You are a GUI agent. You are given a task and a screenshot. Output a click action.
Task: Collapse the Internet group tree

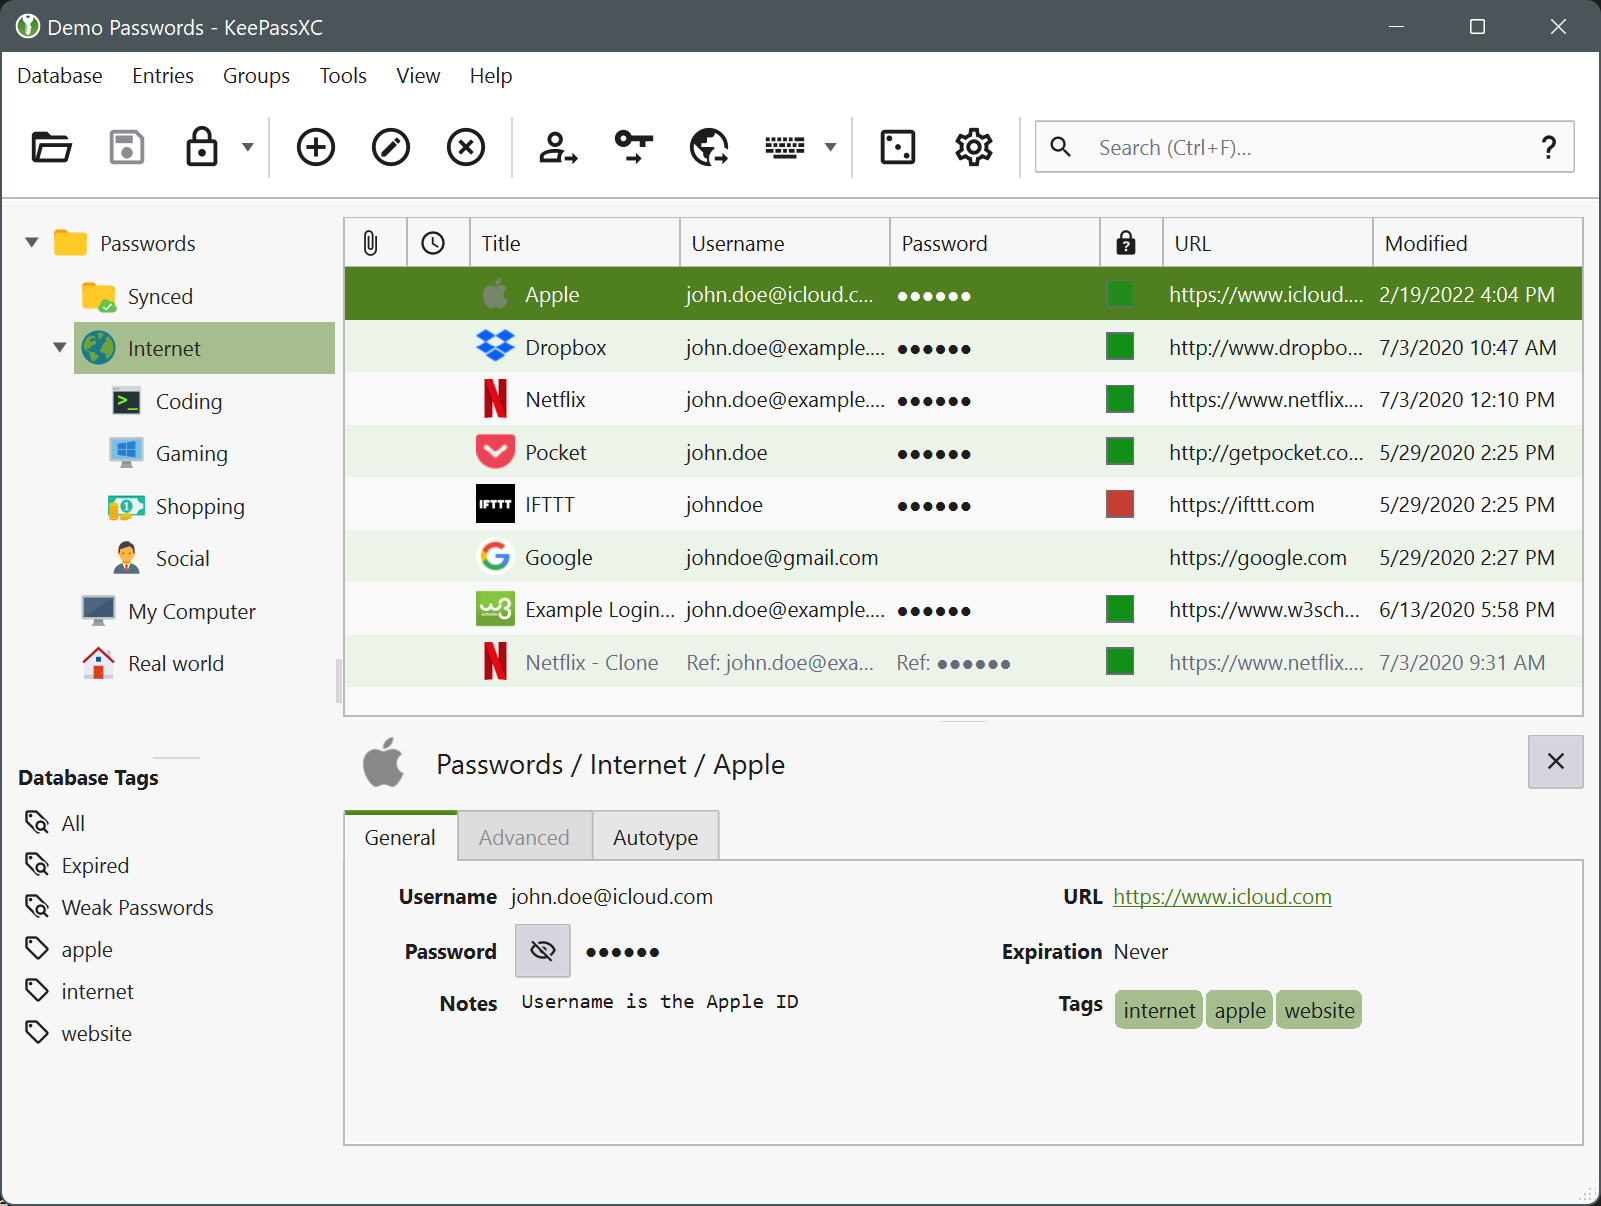60,348
